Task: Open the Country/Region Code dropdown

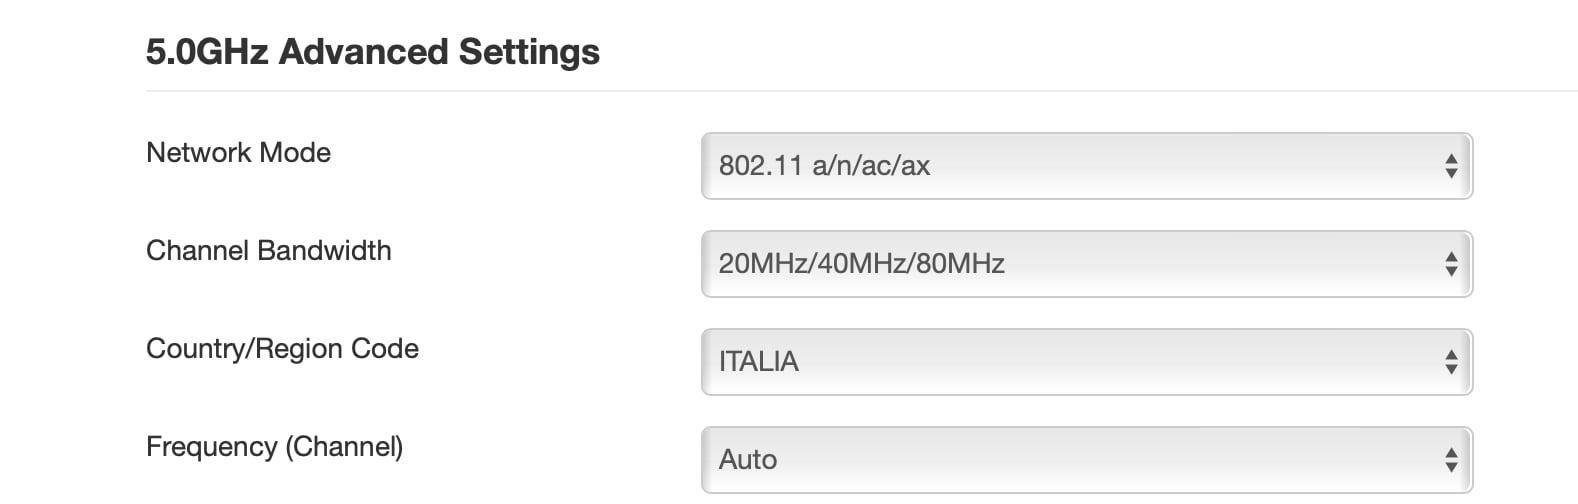Action: point(1086,362)
